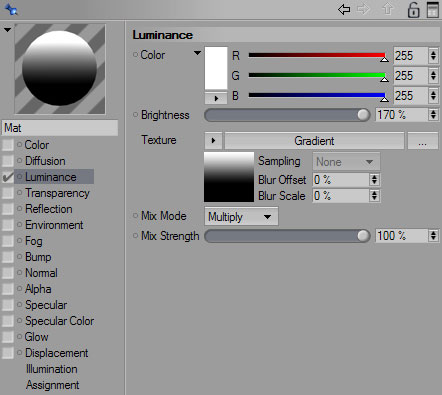Click the R value spinner arrows
Screen dimensions: 442x395
433,56
